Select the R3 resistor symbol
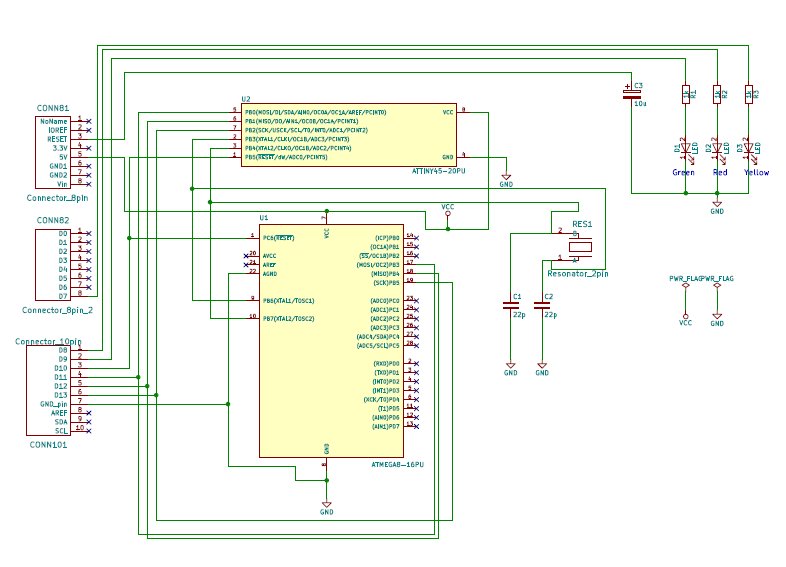Screen dimensions: 786x567 [749, 94]
